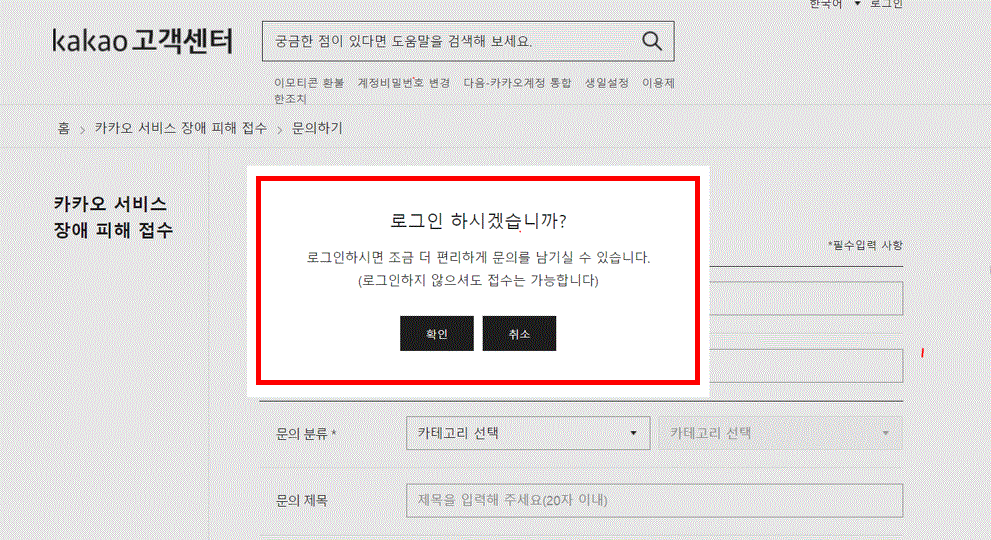The width and height of the screenshot is (991, 540).
Task: Select the 문의하기 breadcrumb item
Action: tap(317, 128)
